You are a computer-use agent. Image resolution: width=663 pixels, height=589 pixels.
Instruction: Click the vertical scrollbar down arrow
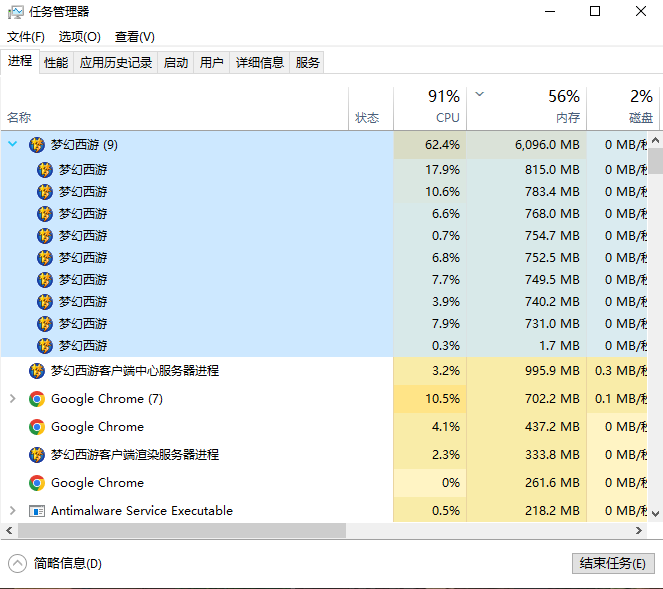click(655, 514)
